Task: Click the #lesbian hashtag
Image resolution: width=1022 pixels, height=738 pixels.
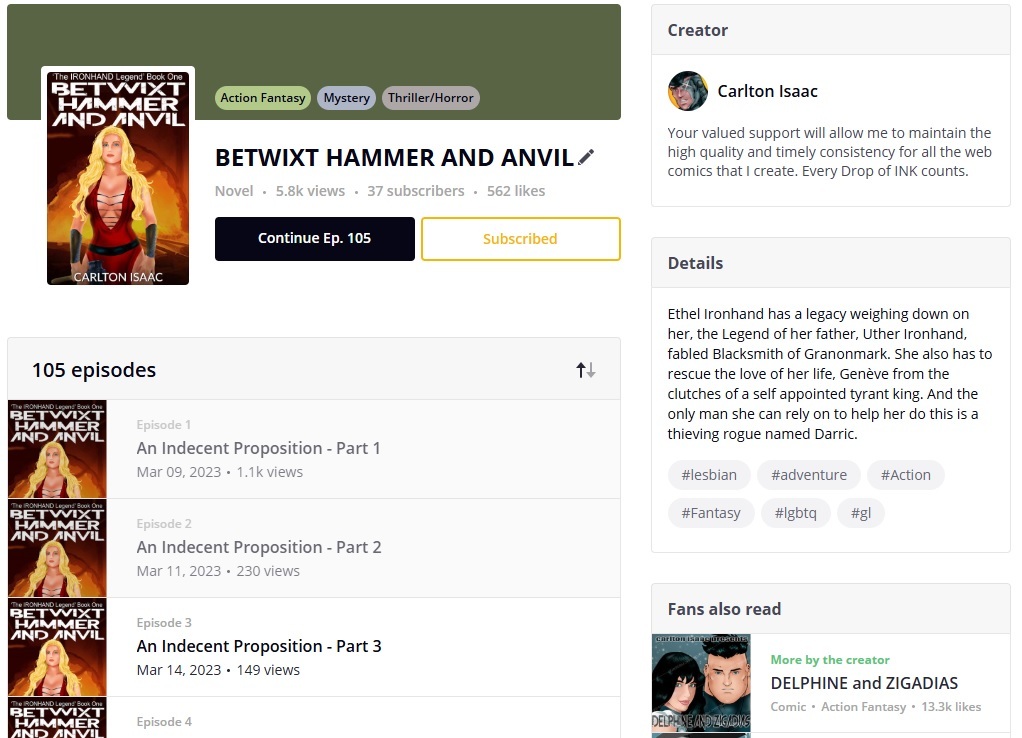Action: click(709, 475)
